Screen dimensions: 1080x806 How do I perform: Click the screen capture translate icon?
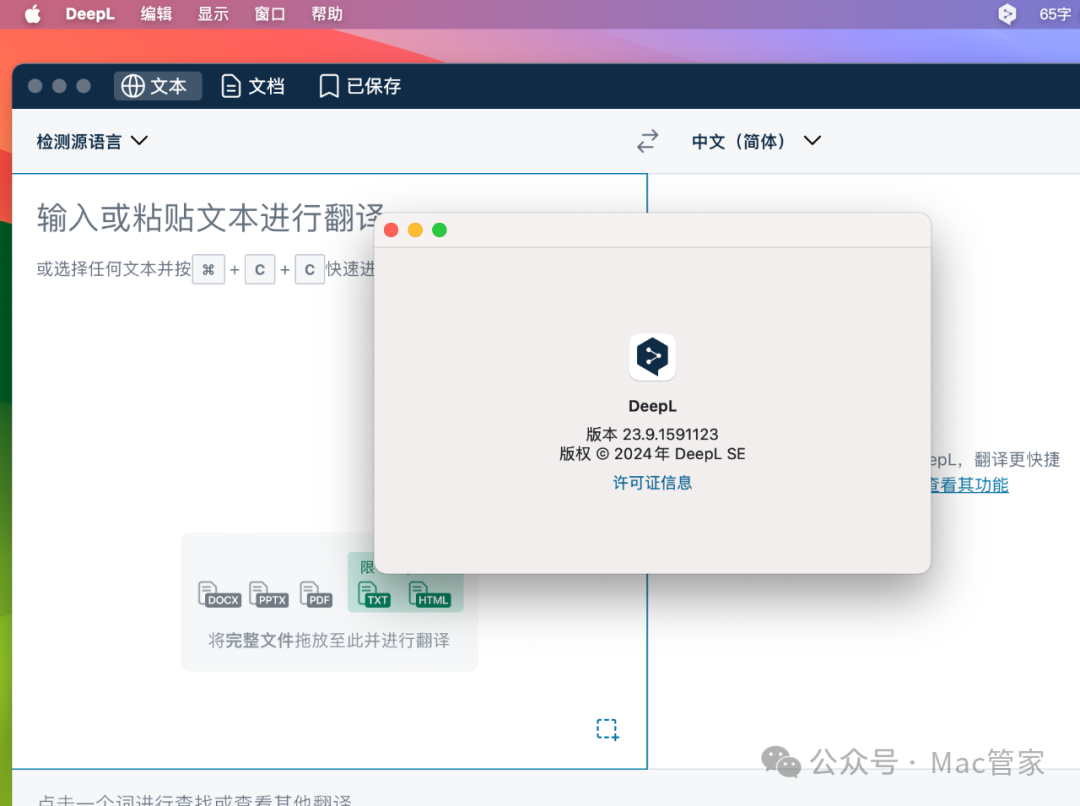[607, 730]
